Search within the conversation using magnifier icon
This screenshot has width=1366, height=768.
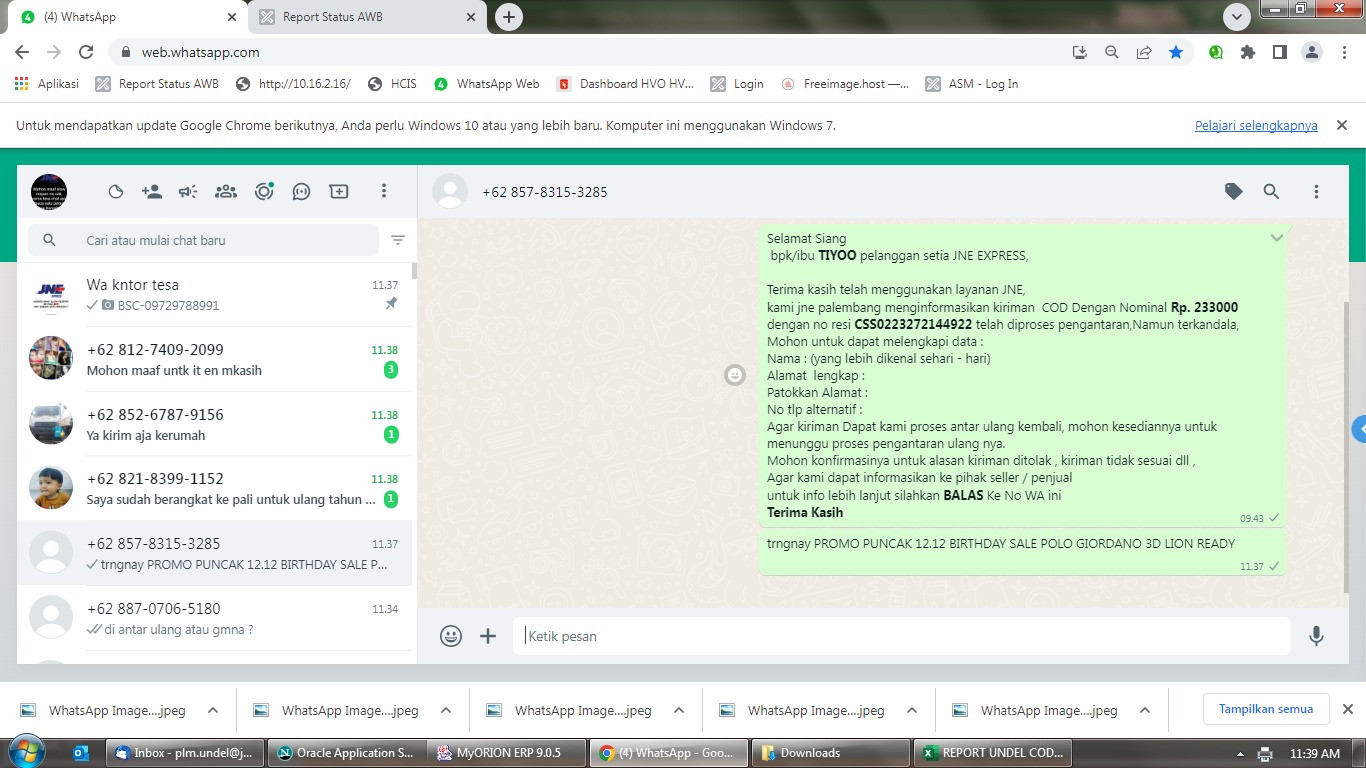click(x=1271, y=192)
